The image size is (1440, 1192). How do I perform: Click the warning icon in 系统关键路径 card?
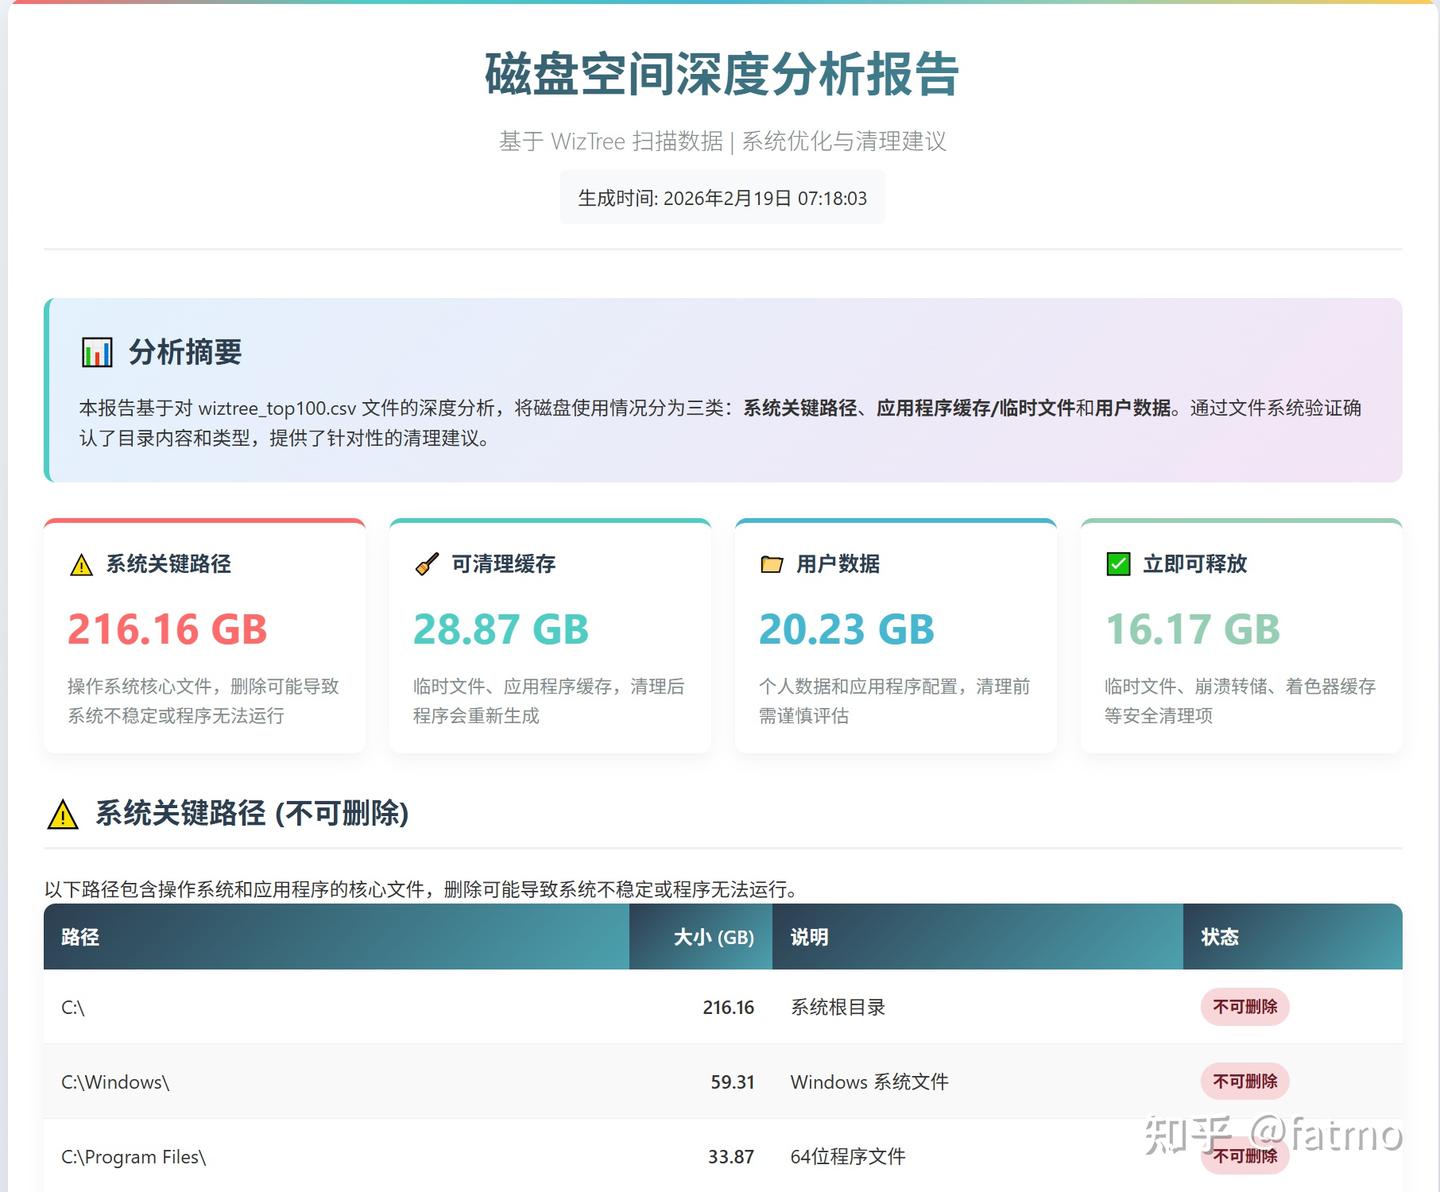point(81,565)
